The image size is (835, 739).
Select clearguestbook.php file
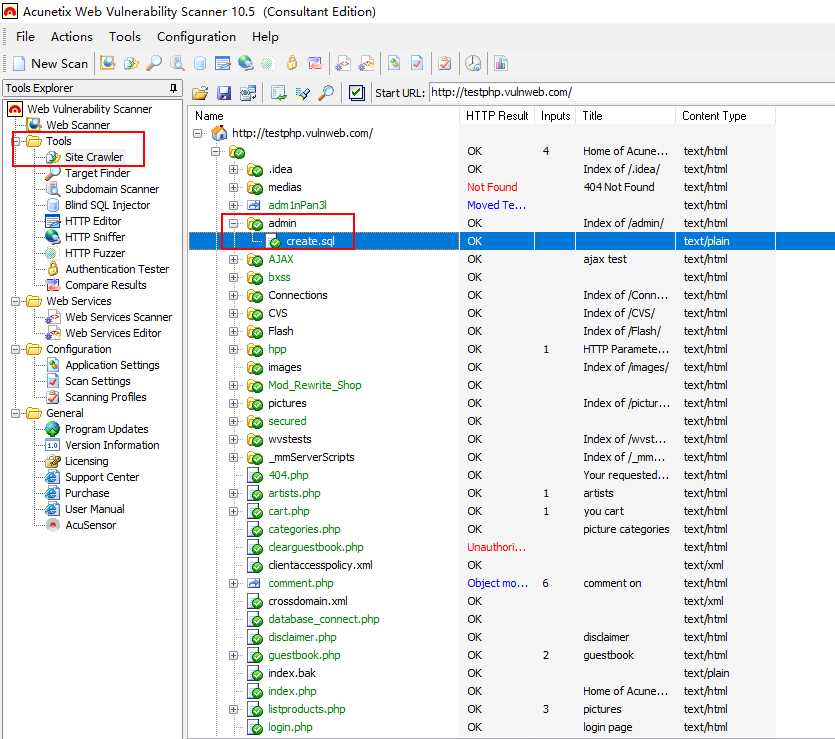click(316, 547)
